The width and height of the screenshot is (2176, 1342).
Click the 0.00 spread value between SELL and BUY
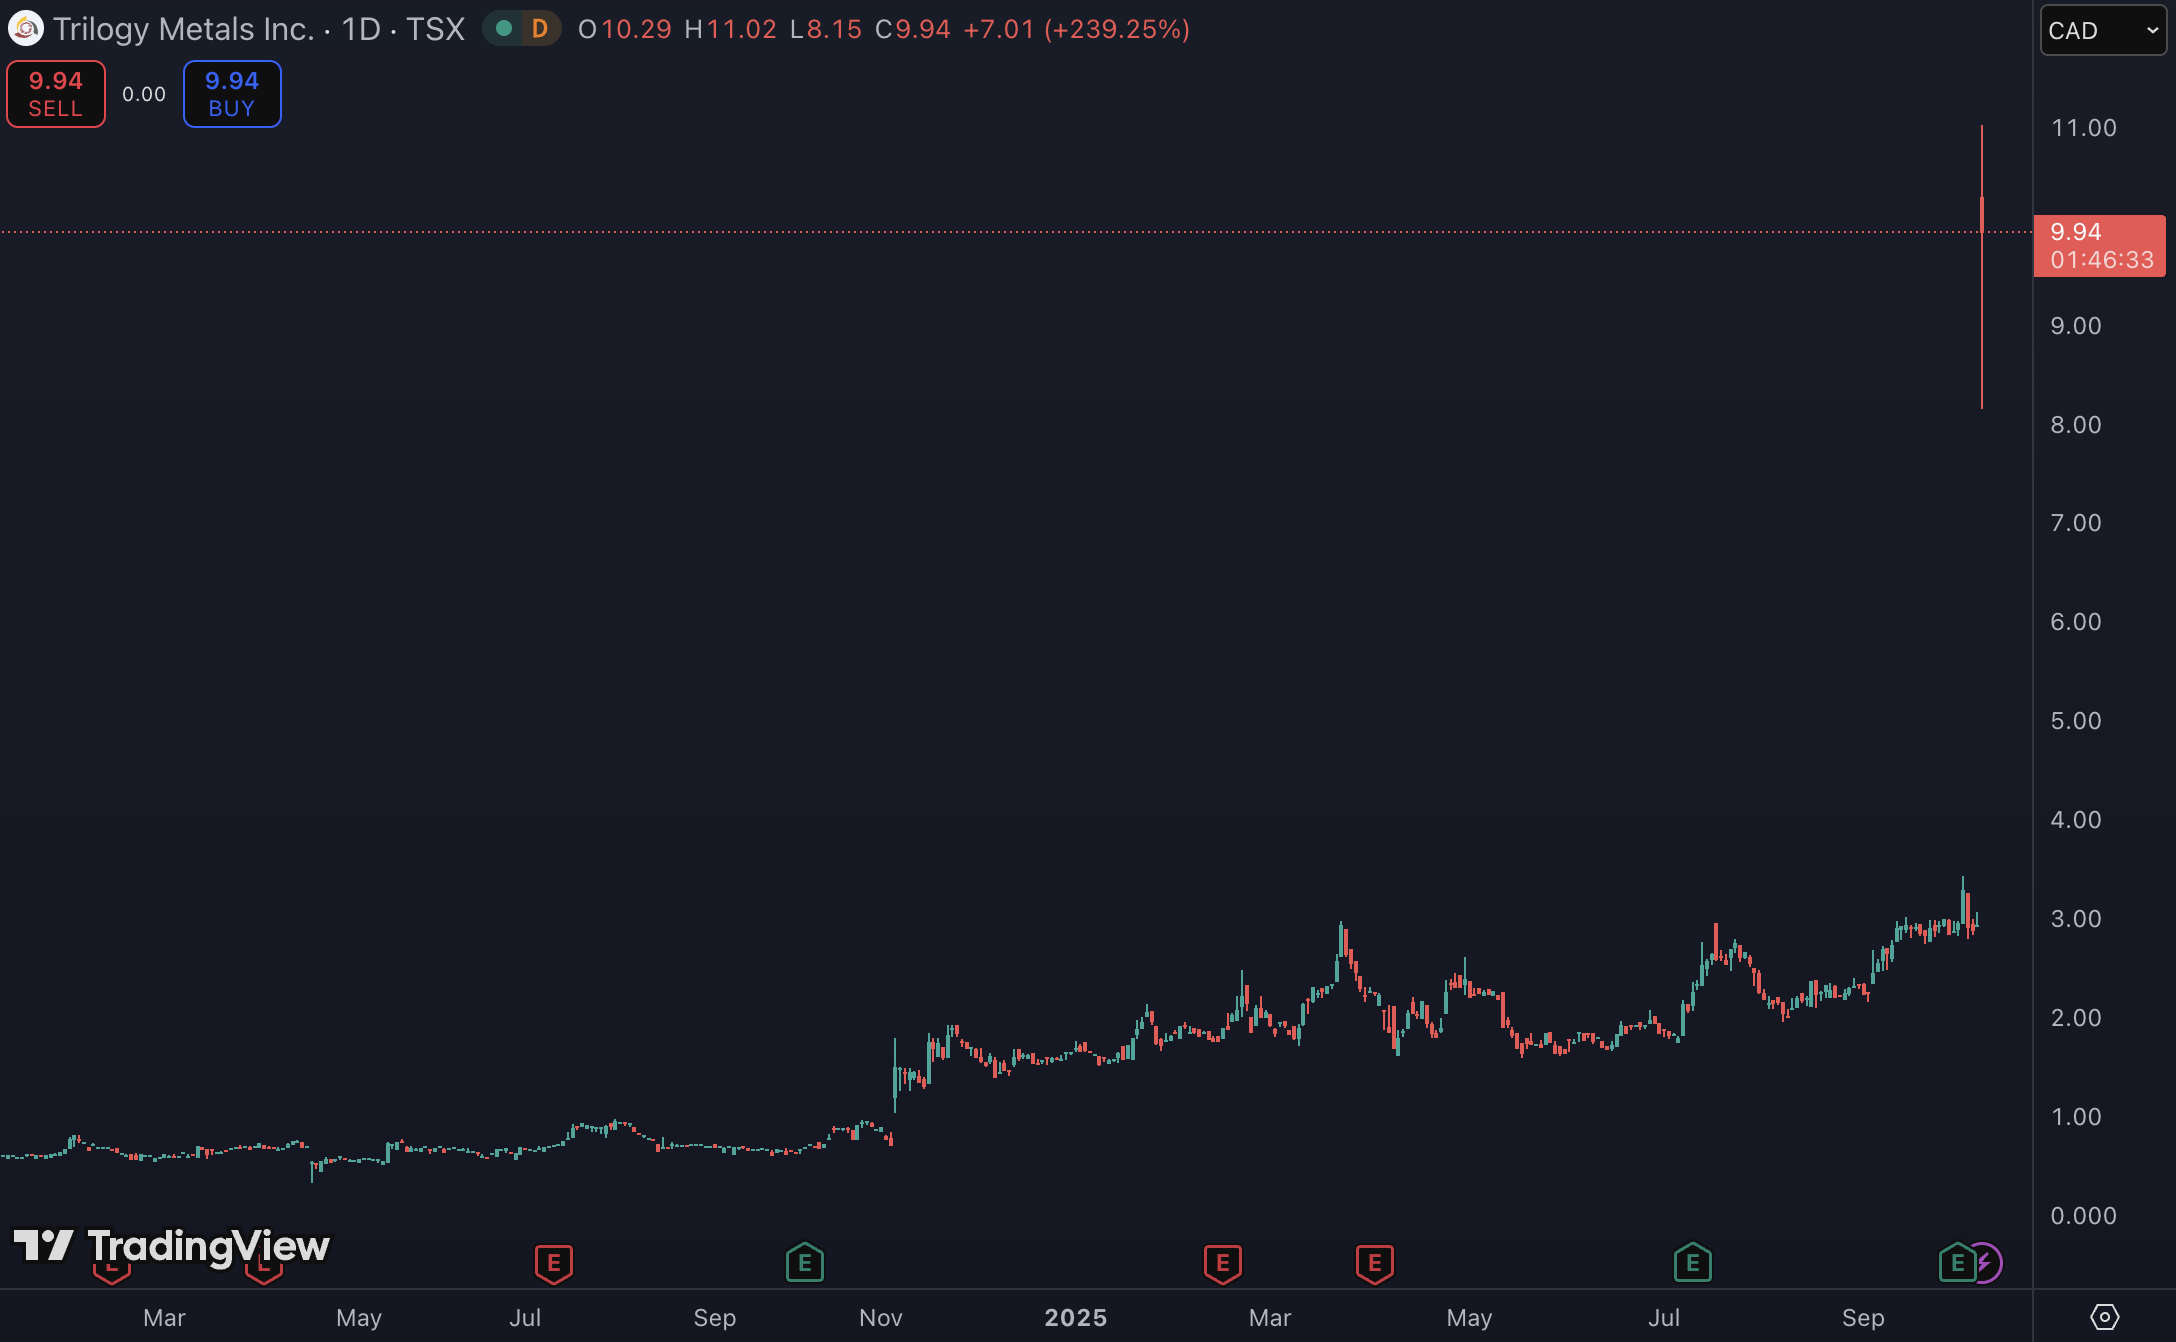click(x=144, y=94)
